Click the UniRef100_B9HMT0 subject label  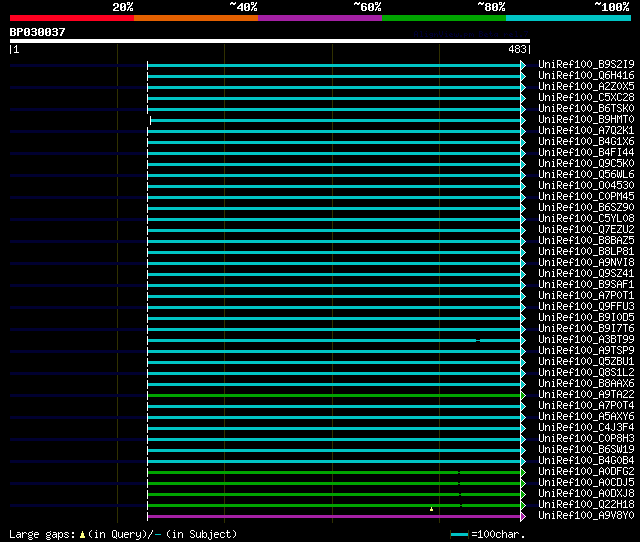tap(586, 120)
